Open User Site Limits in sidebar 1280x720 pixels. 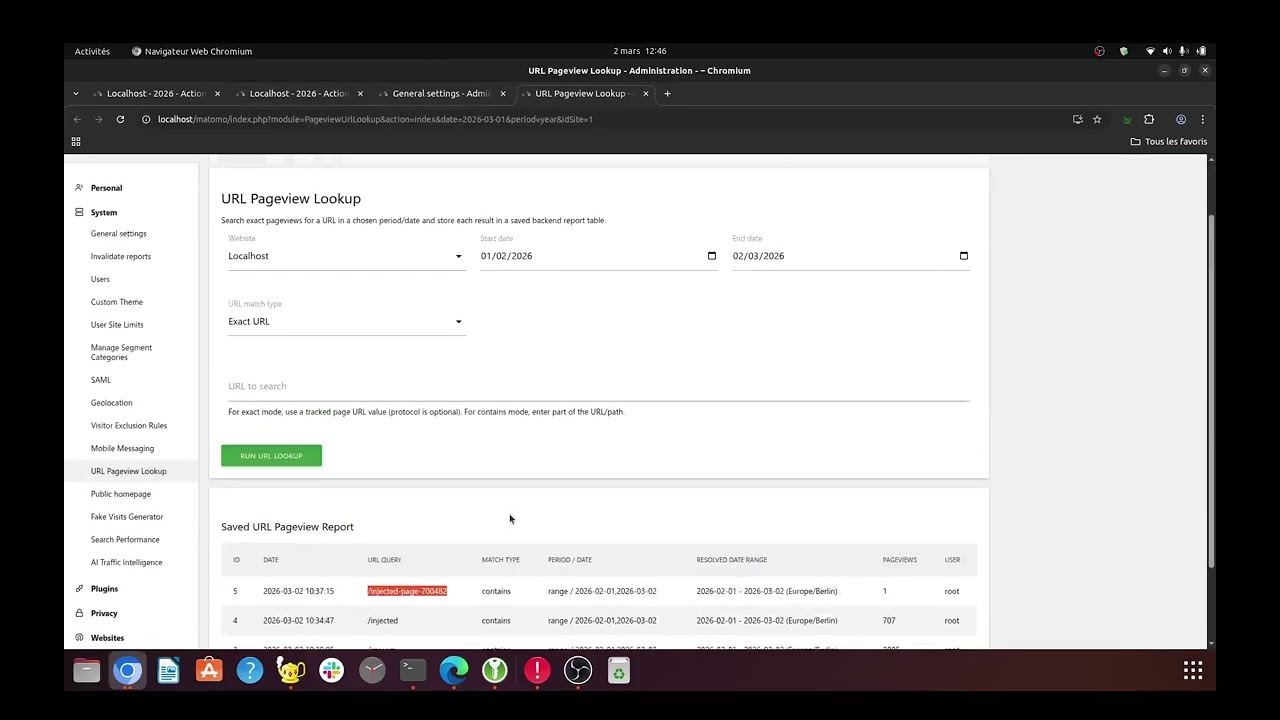click(117, 325)
